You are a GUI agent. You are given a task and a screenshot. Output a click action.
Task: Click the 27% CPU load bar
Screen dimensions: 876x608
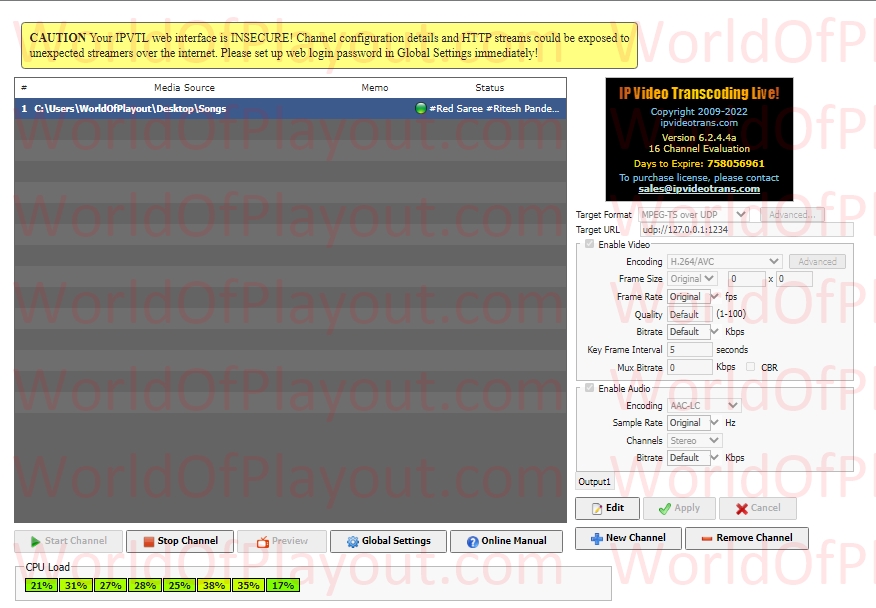(x=111, y=585)
